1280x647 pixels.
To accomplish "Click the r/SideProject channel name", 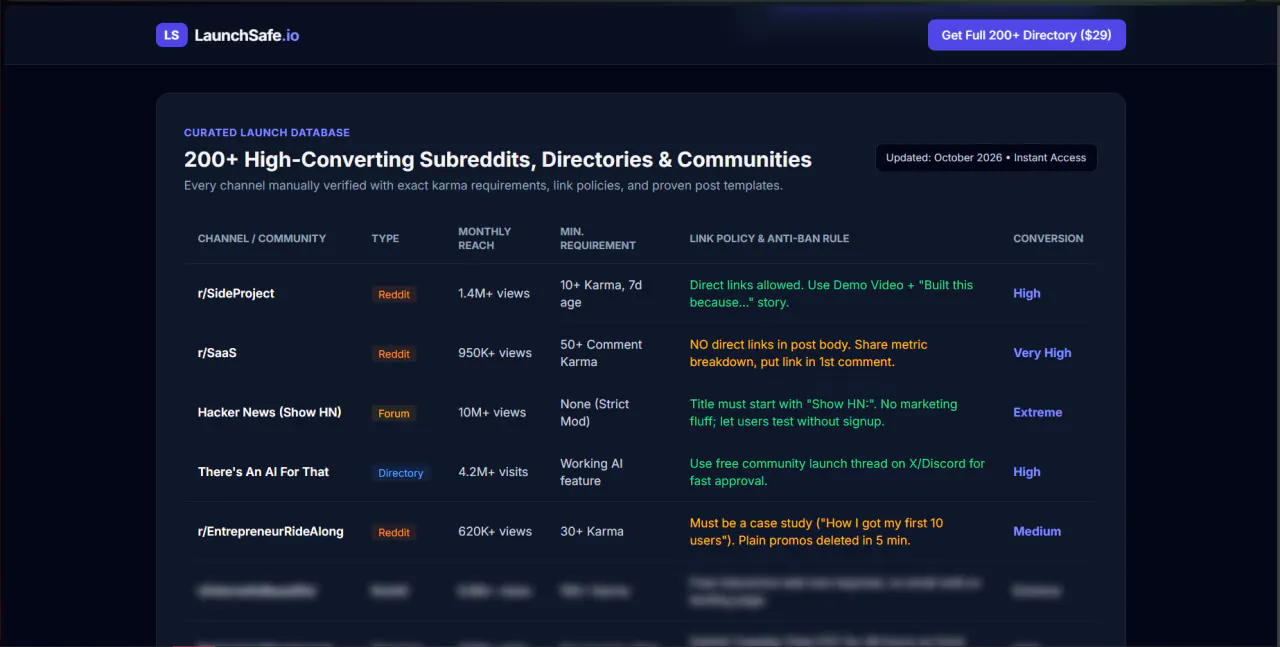I will point(236,293).
